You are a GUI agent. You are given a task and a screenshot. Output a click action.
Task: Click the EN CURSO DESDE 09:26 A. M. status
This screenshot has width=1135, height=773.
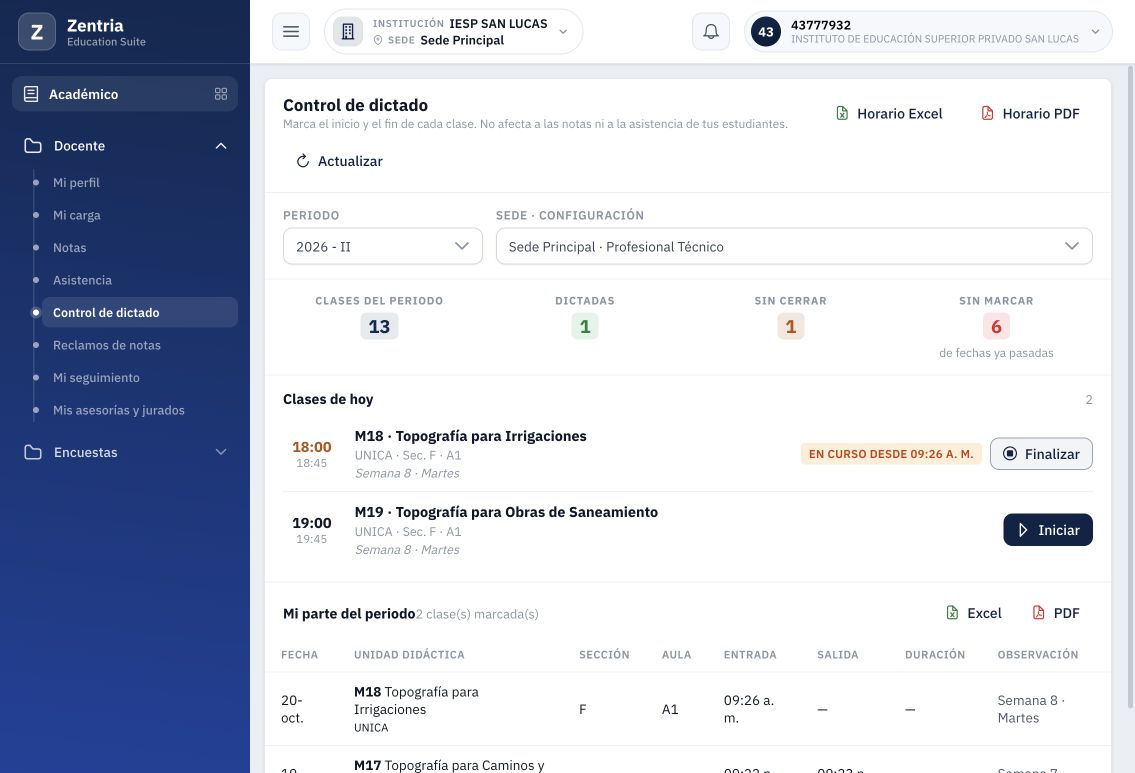click(891, 454)
